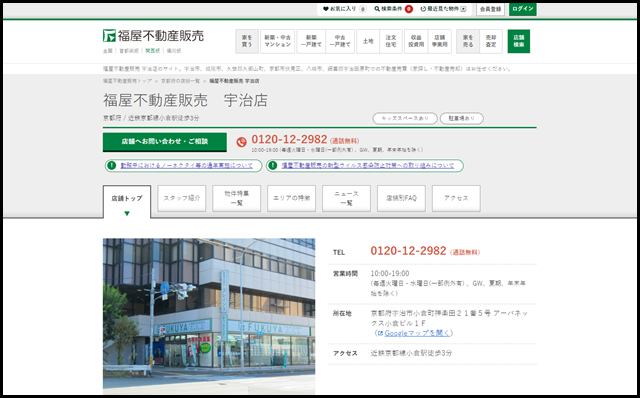Click the お気に入り favorites link

(x=343, y=9)
